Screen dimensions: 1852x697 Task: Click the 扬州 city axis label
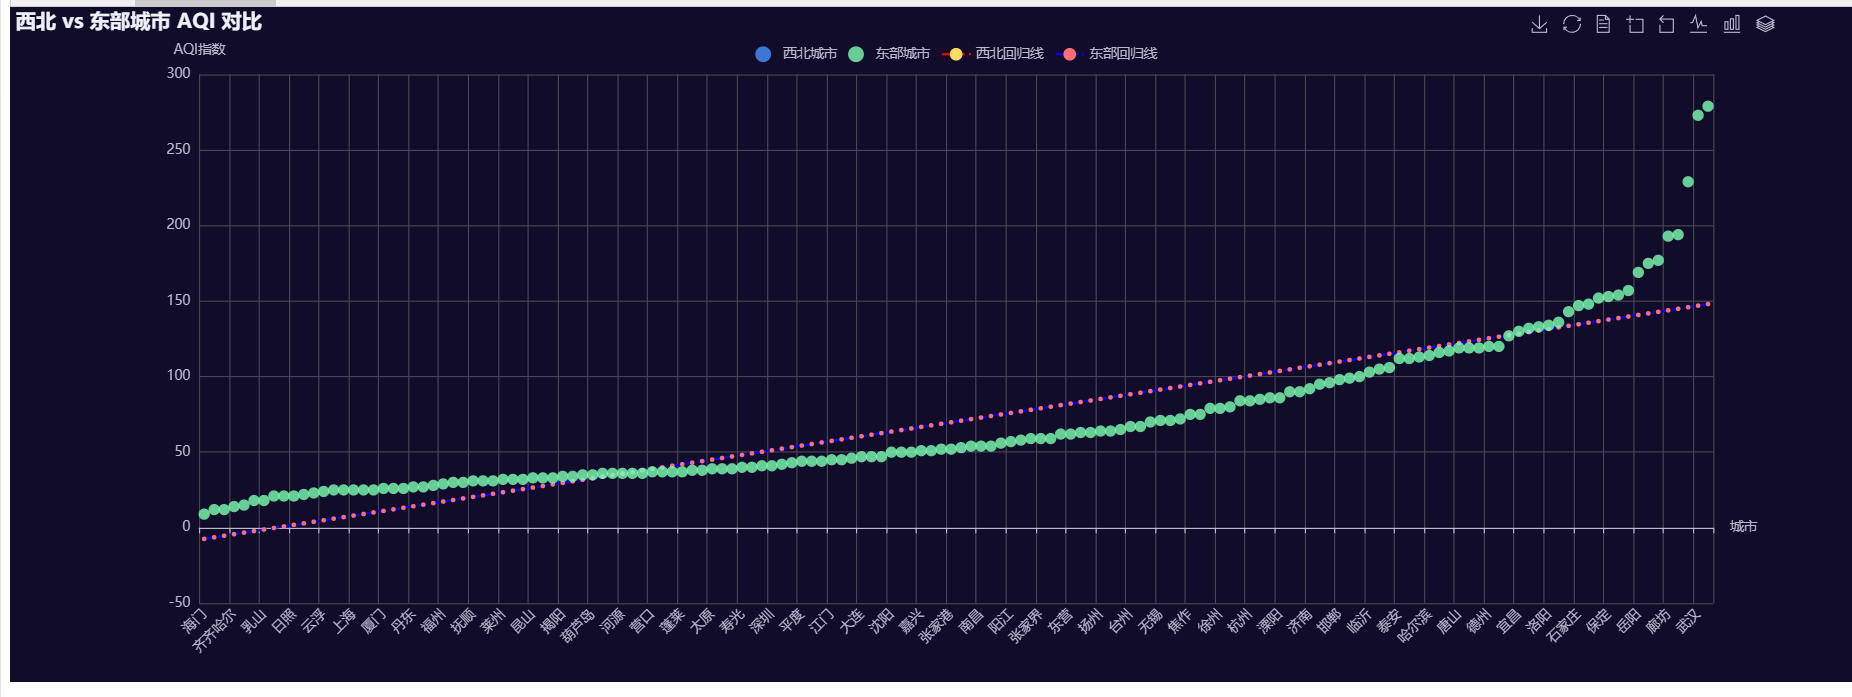(x=1089, y=621)
